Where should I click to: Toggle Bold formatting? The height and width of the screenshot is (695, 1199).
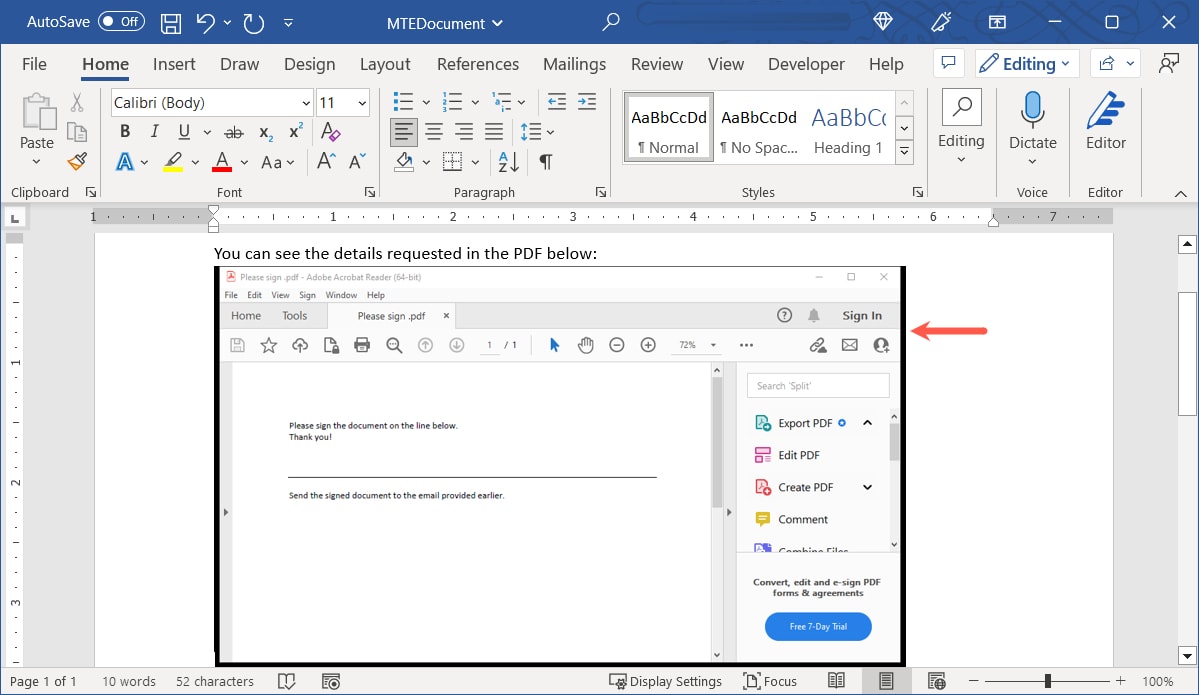pos(124,131)
